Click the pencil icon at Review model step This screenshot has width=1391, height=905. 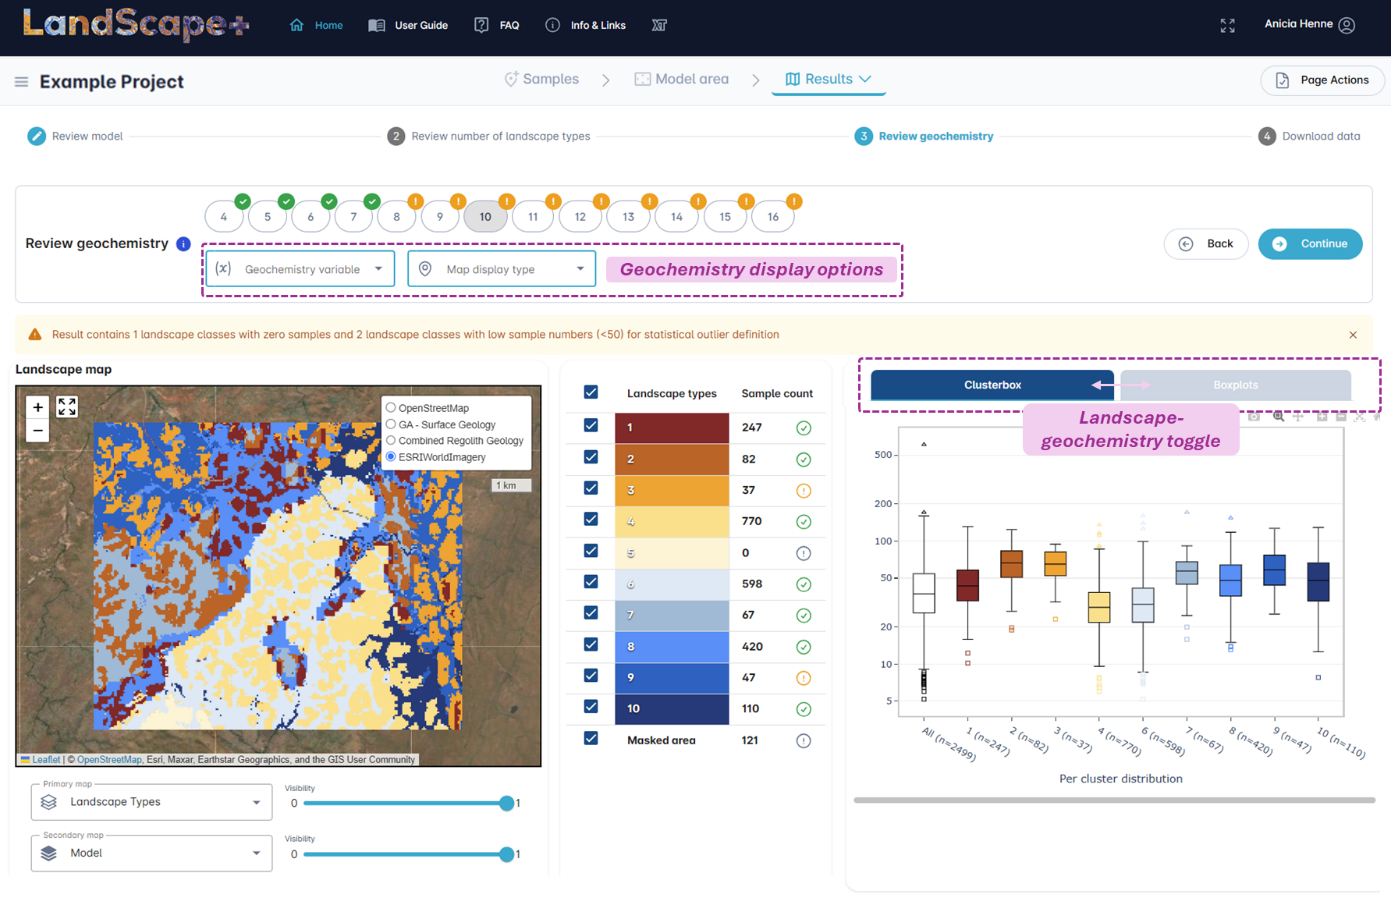36,136
